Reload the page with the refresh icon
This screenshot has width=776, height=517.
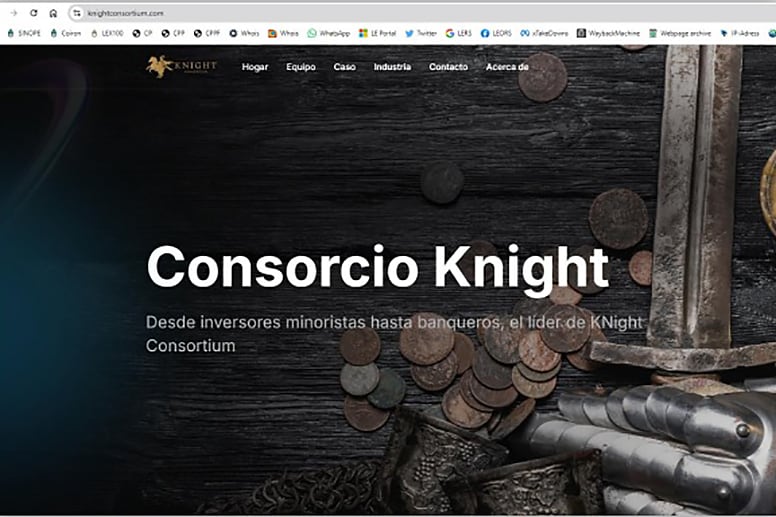click(x=33, y=13)
